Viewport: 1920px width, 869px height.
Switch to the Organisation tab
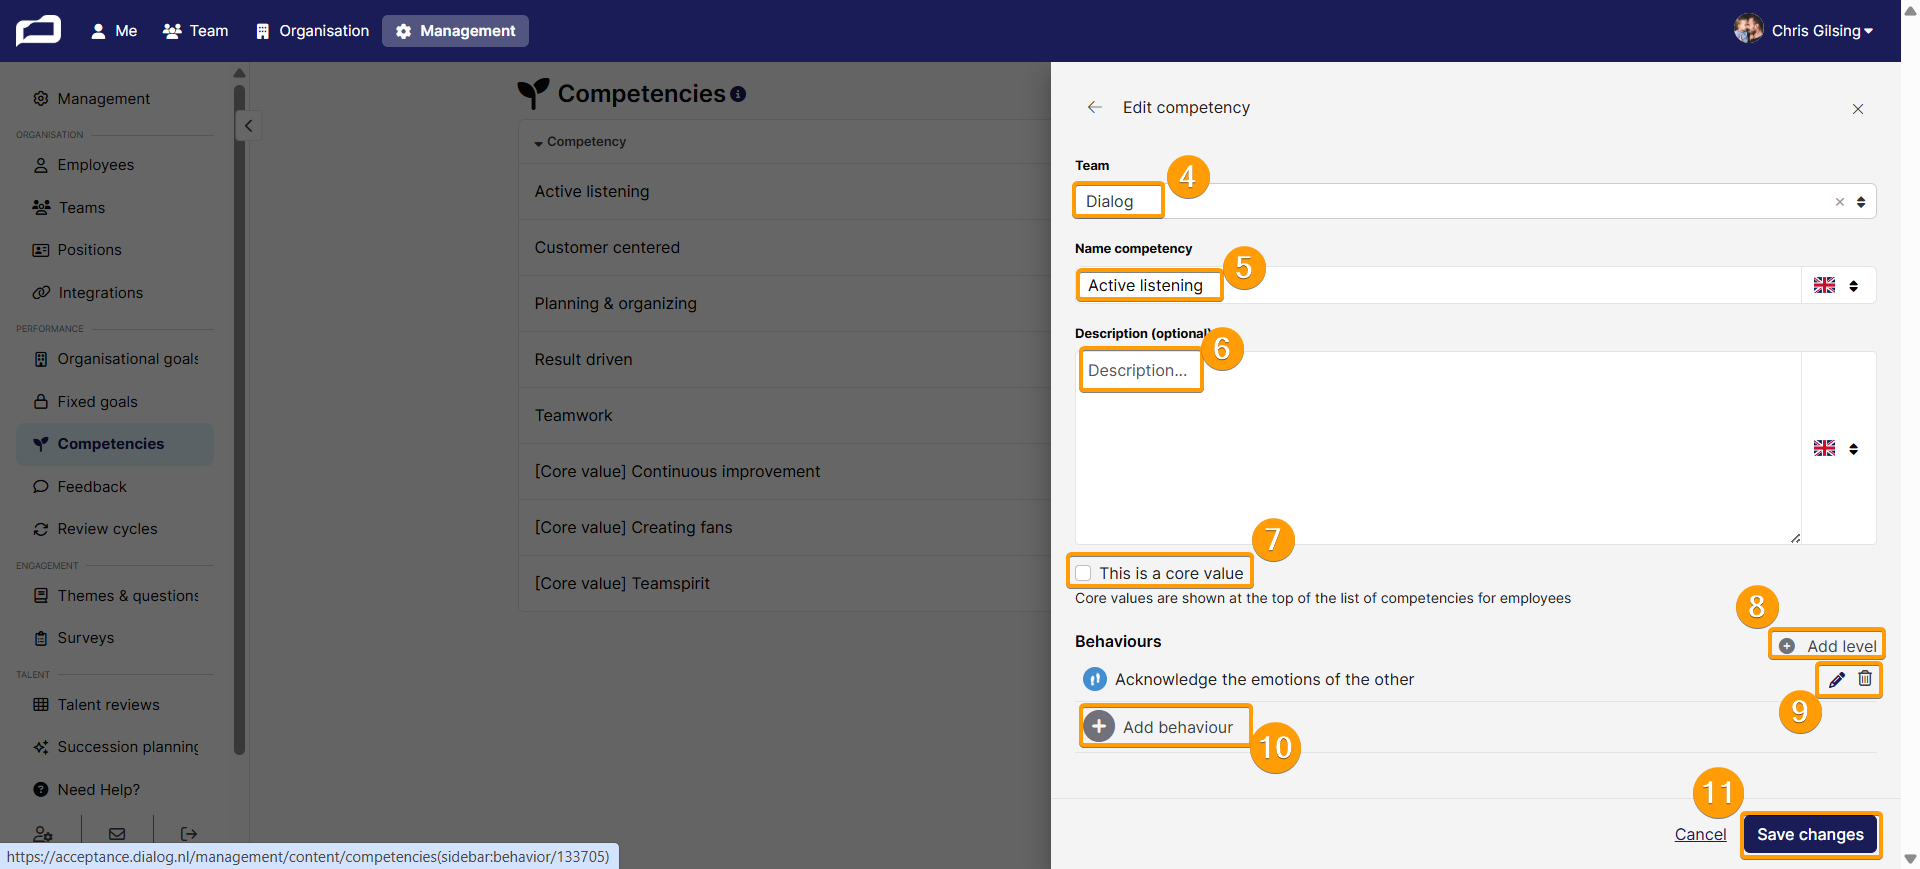pyautogui.click(x=312, y=31)
